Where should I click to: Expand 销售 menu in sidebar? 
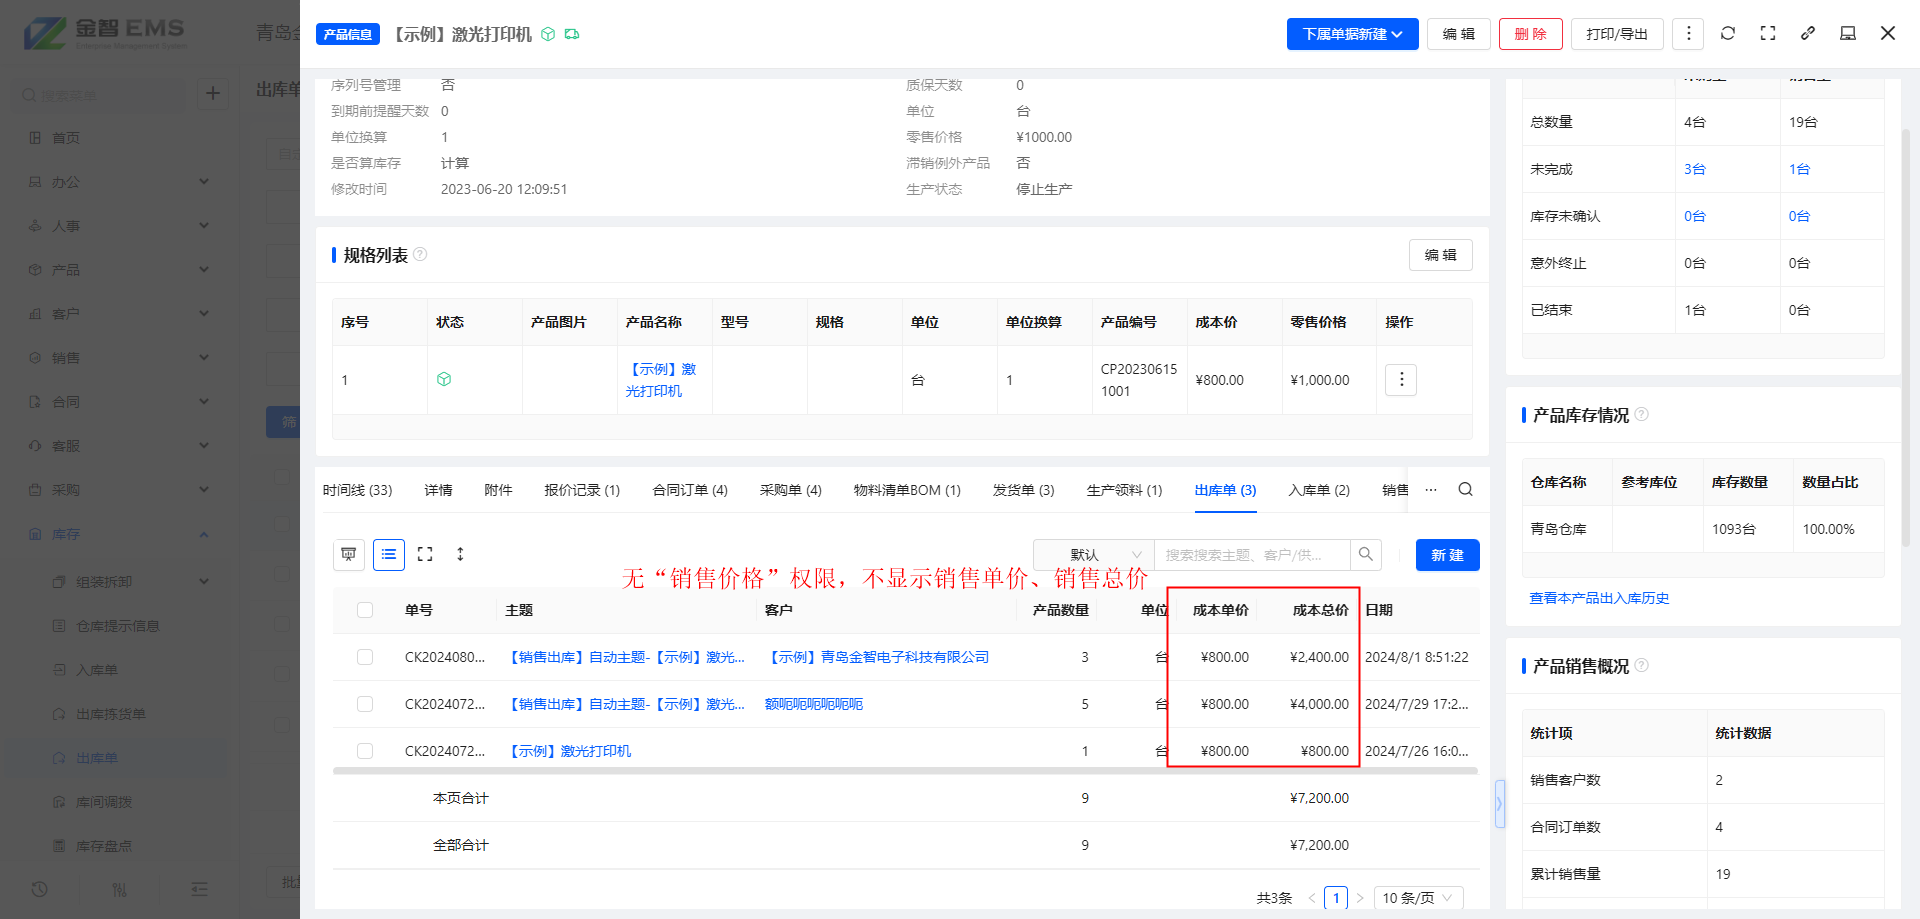[x=118, y=358]
